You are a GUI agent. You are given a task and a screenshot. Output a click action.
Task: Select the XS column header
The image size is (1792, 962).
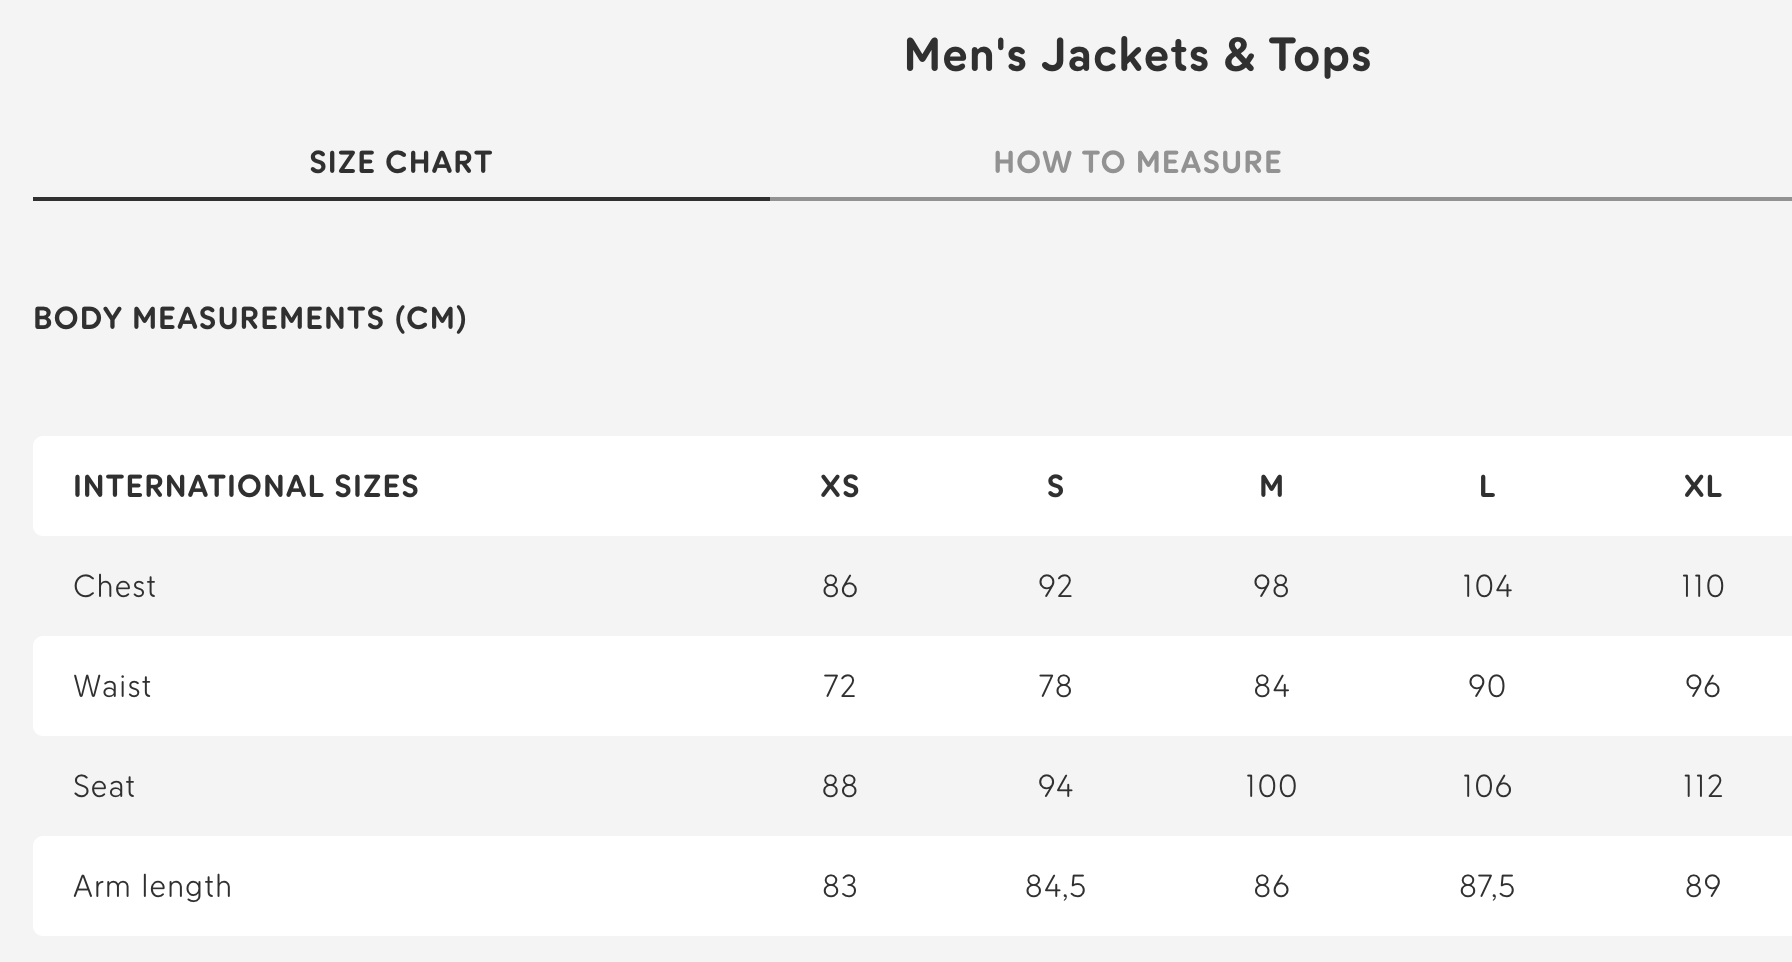pos(840,487)
